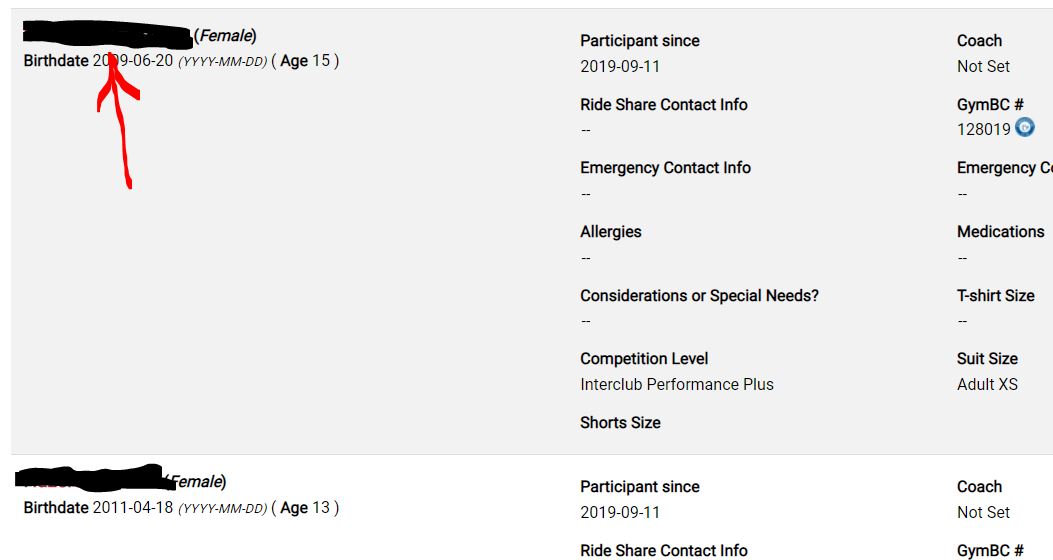Select the 2011-04-18 birthdate text
The image size is (1053, 560).
(x=133, y=507)
